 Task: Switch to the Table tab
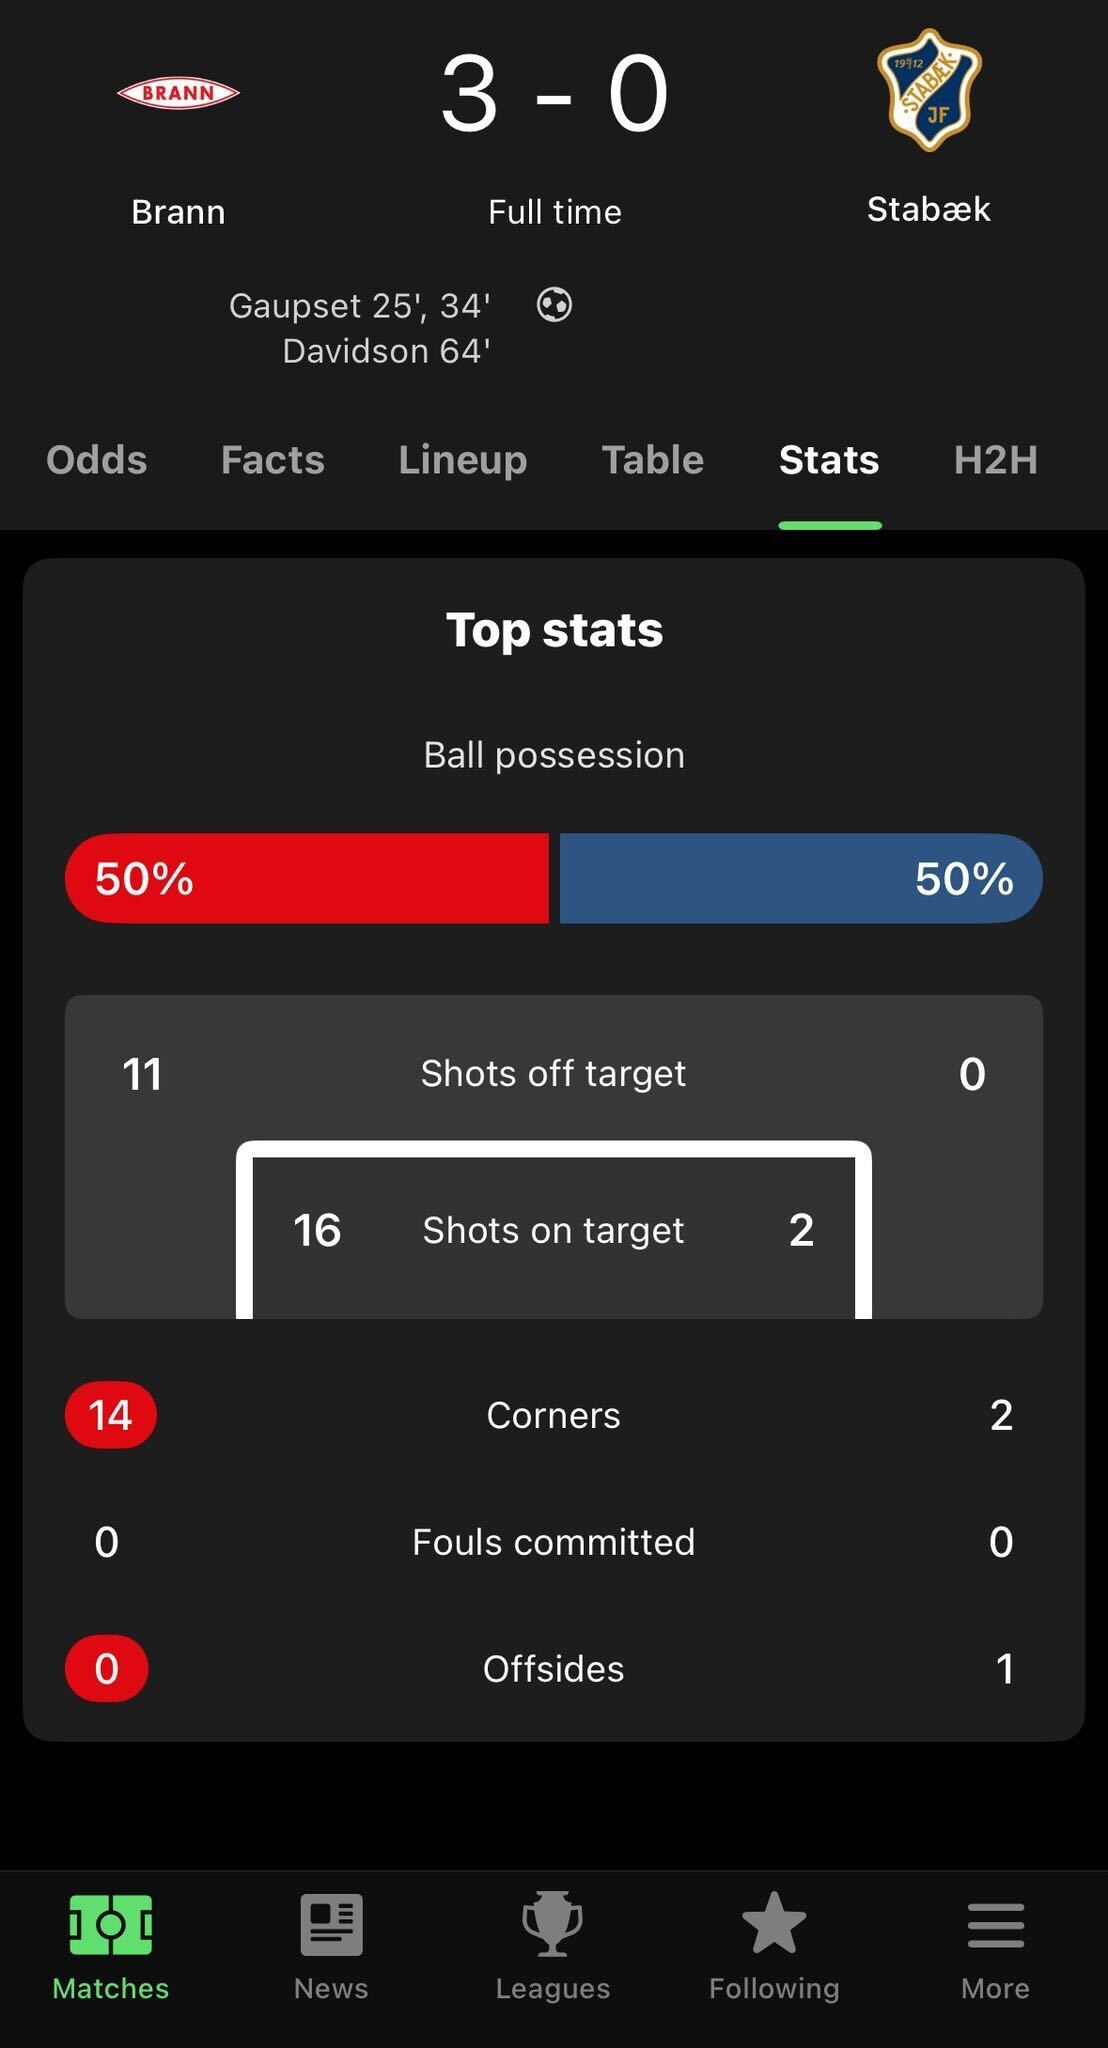653,460
